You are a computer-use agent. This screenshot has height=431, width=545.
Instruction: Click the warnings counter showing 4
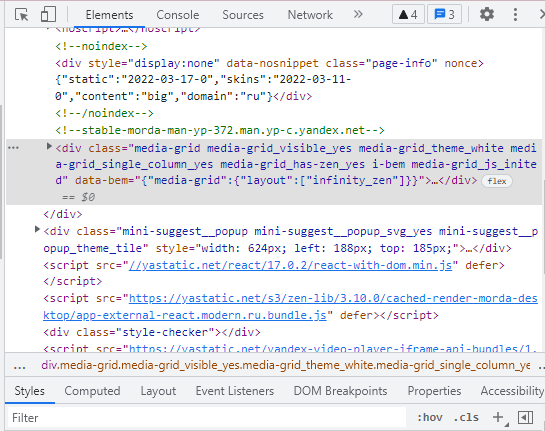(x=408, y=15)
